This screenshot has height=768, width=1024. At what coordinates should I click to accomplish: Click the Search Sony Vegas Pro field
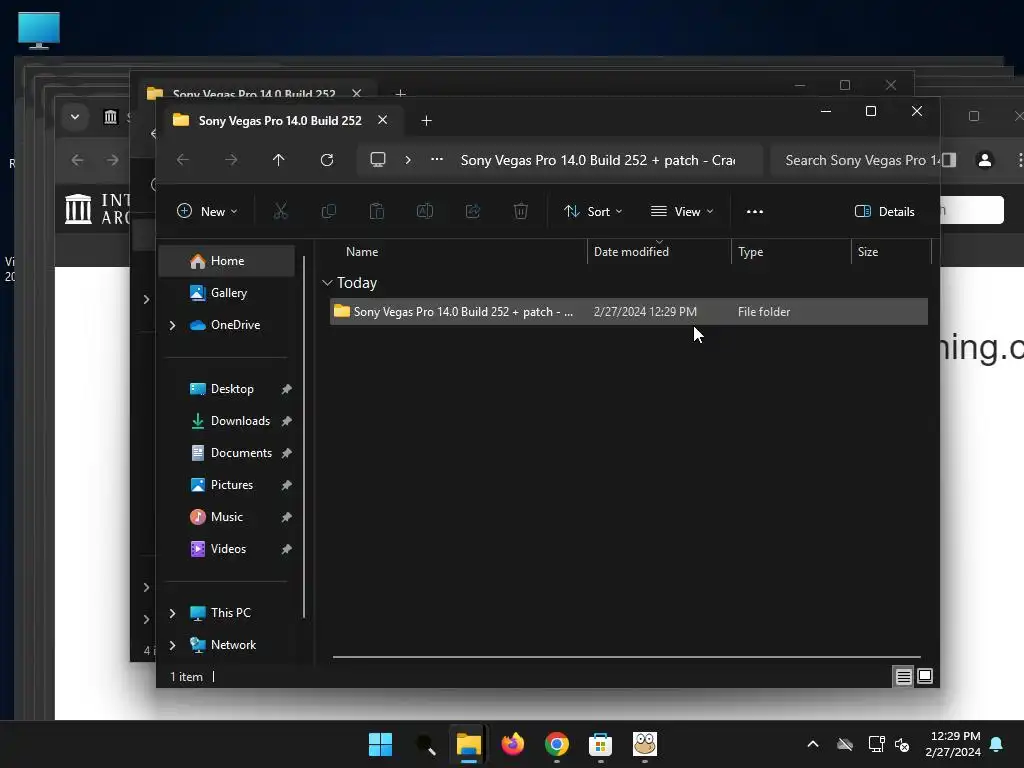click(855, 160)
